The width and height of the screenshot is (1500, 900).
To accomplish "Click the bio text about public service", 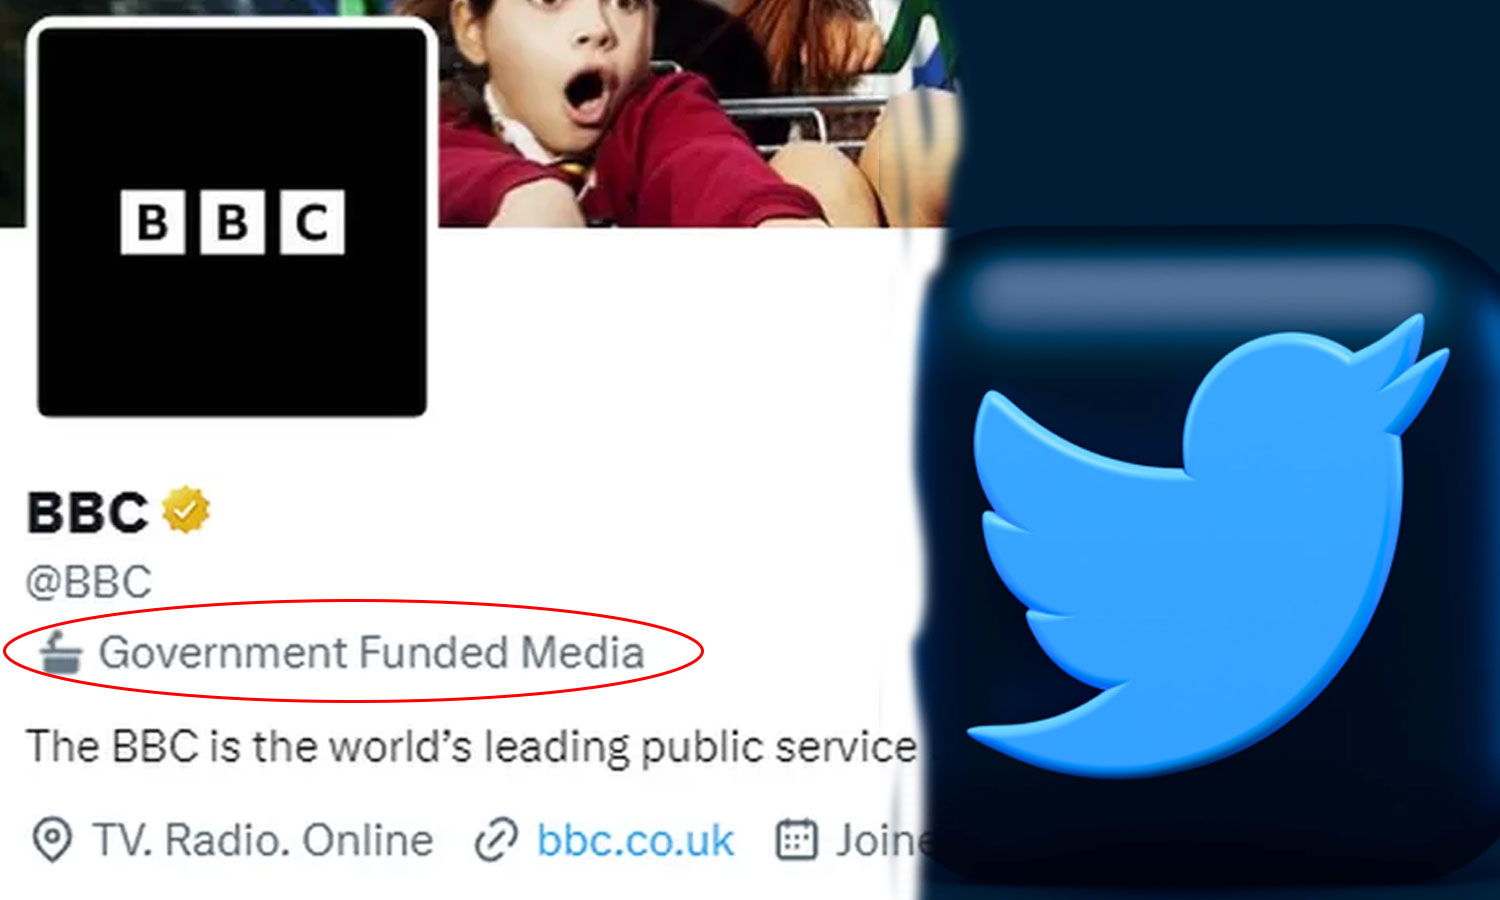I will click(470, 747).
